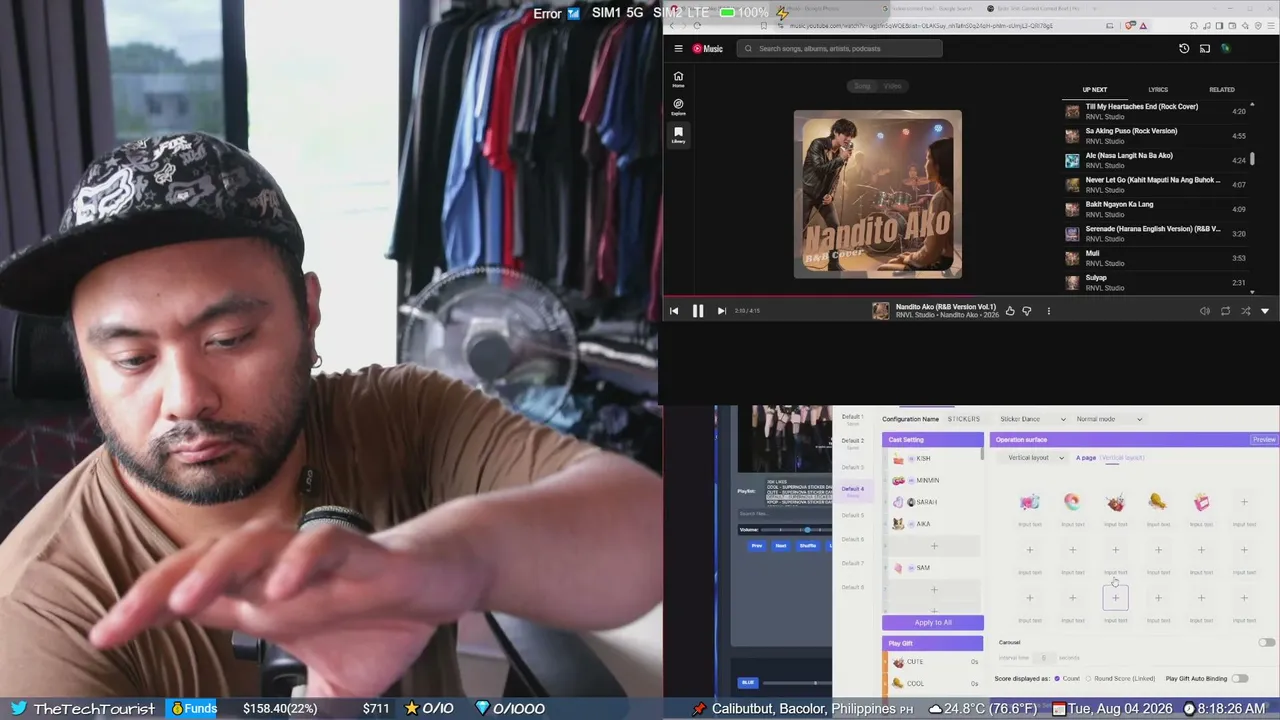Image resolution: width=1280 pixels, height=720 pixels.
Task: Switch to the Video view toggle
Action: click(892, 86)
